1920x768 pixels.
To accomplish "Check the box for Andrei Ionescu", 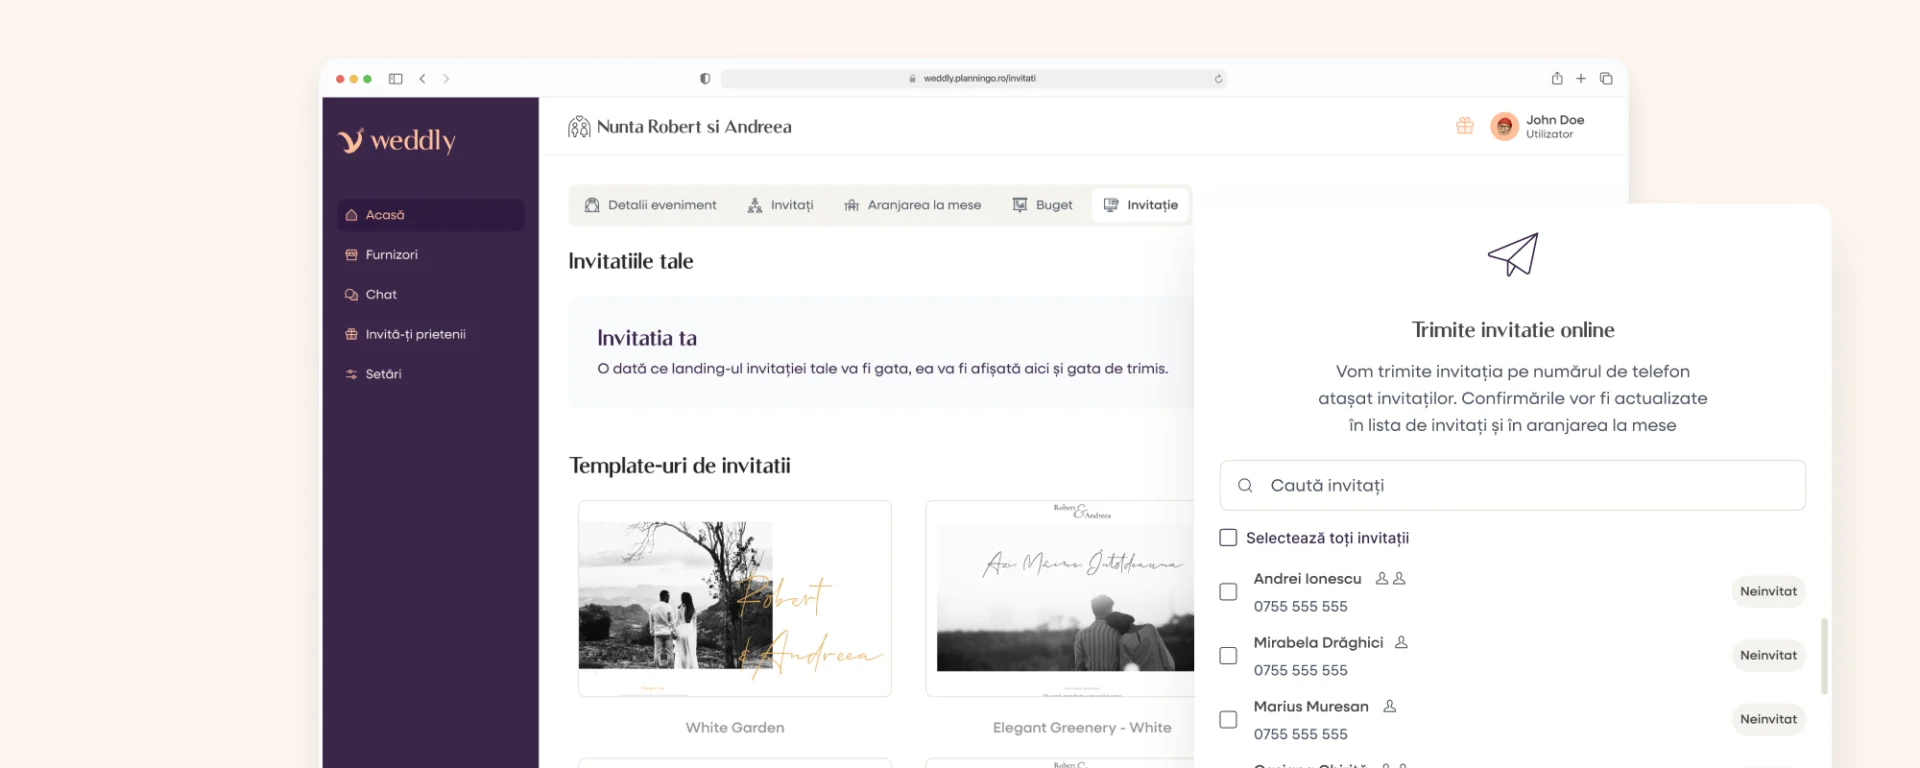I will pyautogui.click(x=1228, y=592).
